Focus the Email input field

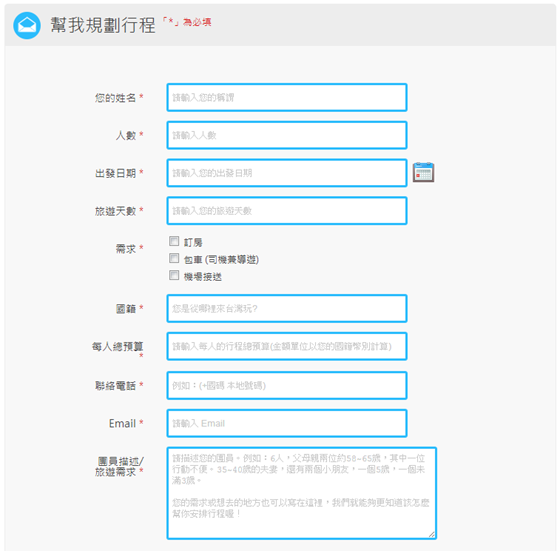[287, 423]
